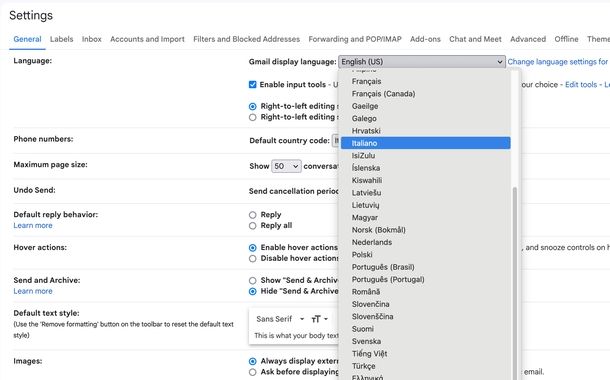This screenshot has width=610, height=380.
Task: Click Change language settings link
Action: coord(558,62)
